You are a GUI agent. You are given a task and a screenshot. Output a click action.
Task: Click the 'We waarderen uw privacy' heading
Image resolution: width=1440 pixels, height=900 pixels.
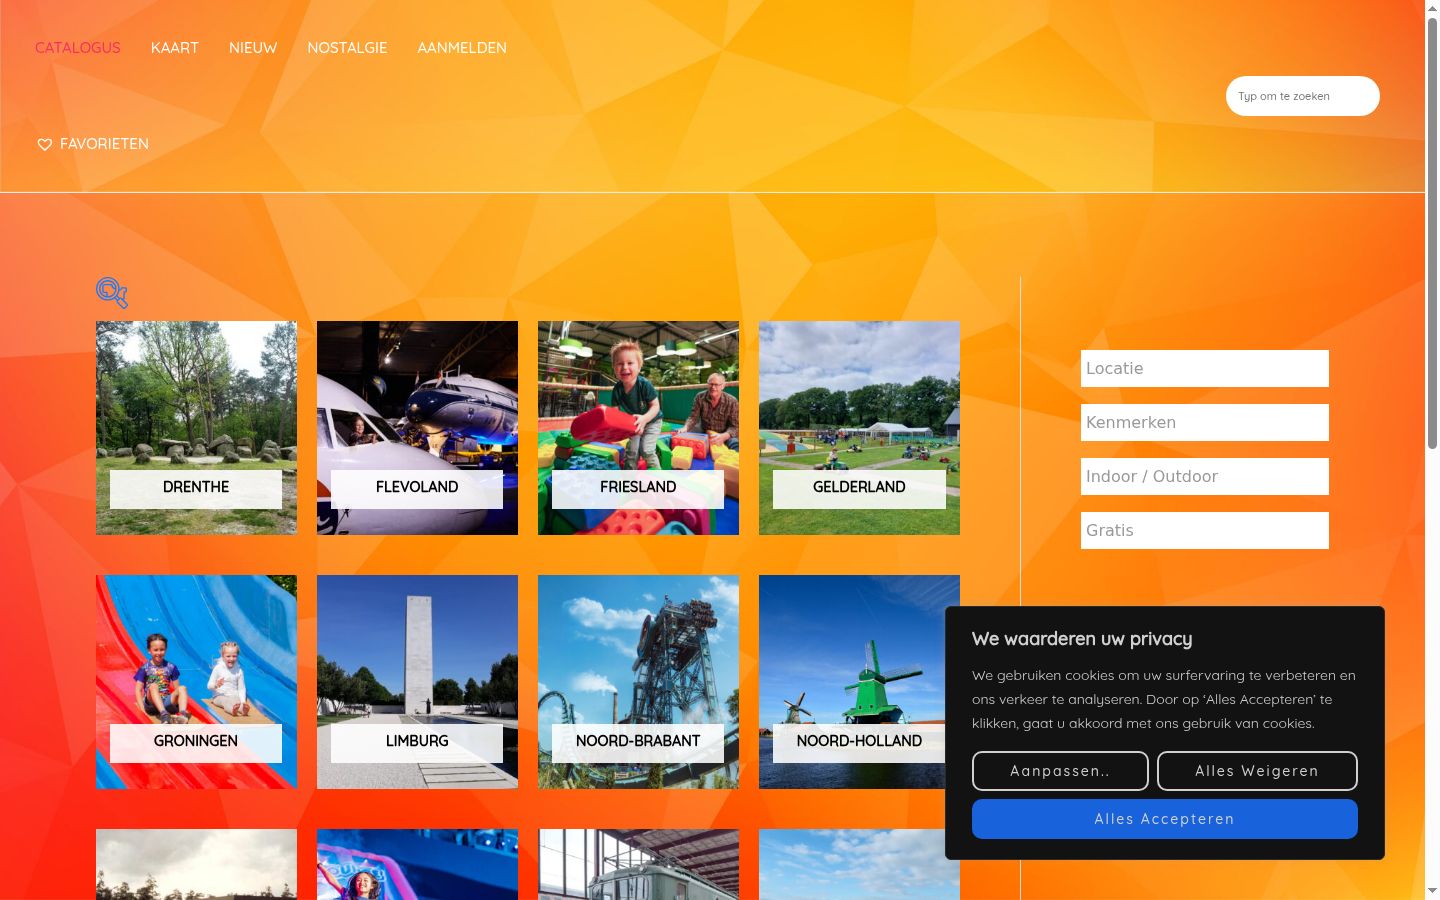(x=1082, y=639)
